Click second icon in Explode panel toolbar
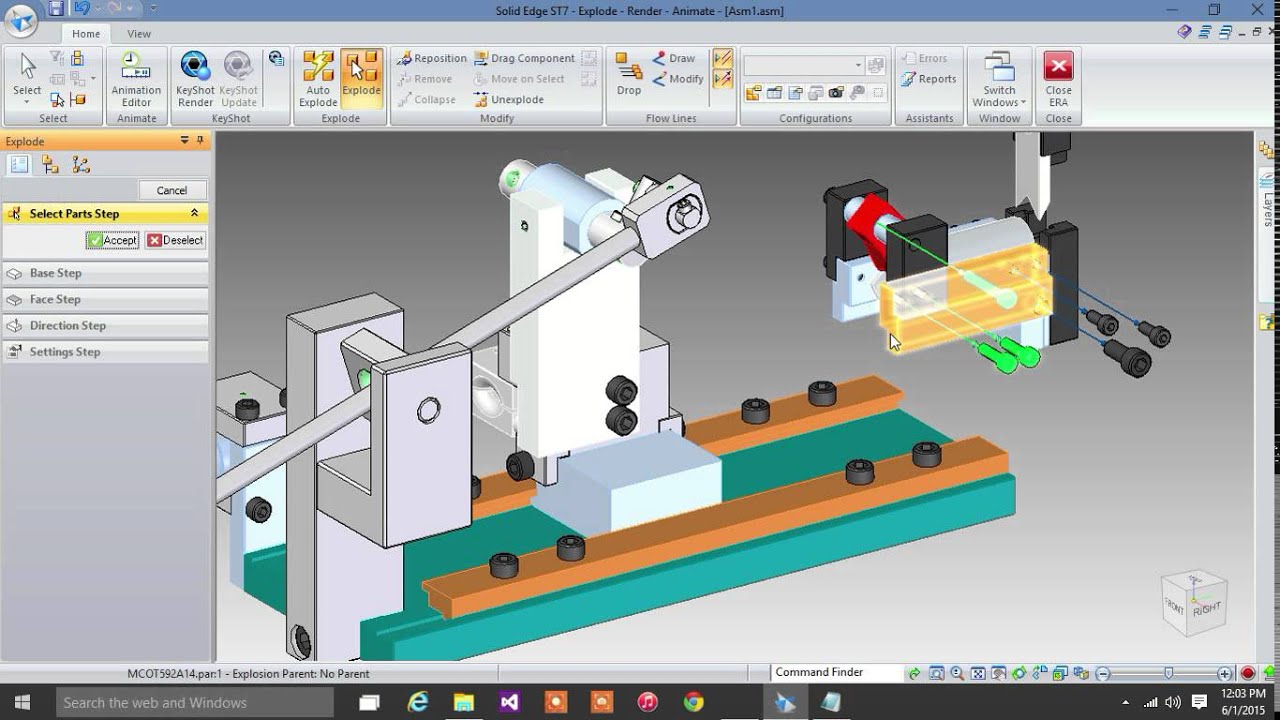Image resolution: width=1280 pixels, height=720 pixels. pyautogui.click(x=50, y=165)
